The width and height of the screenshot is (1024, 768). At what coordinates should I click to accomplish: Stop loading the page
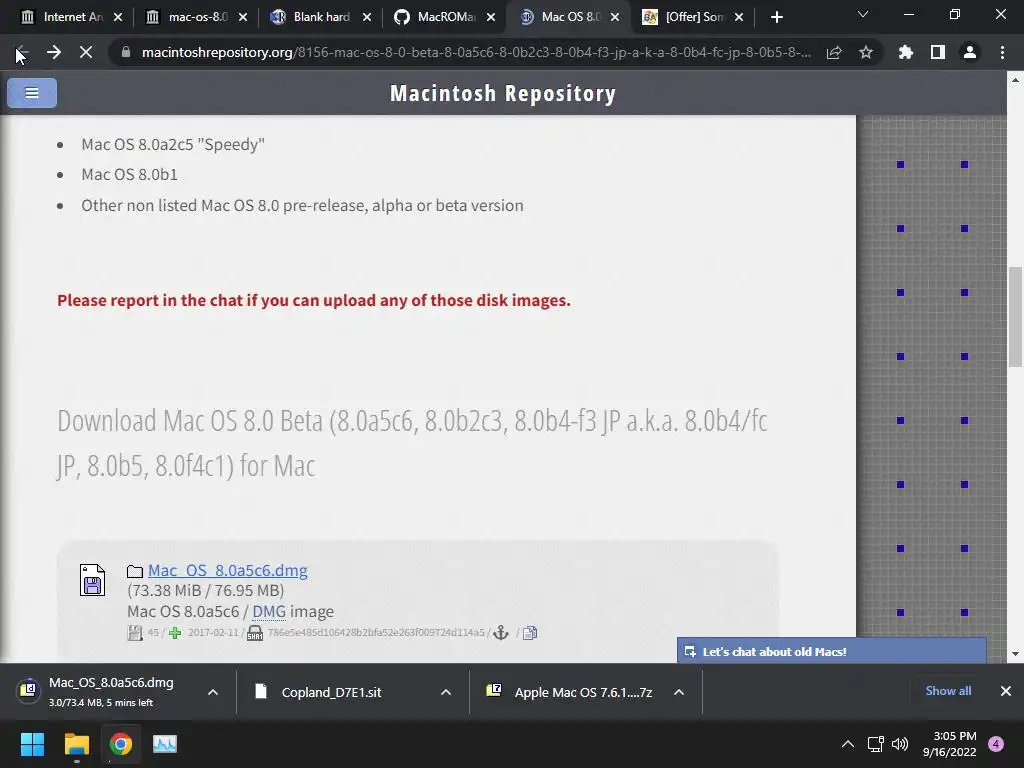(x=86, y=52)
